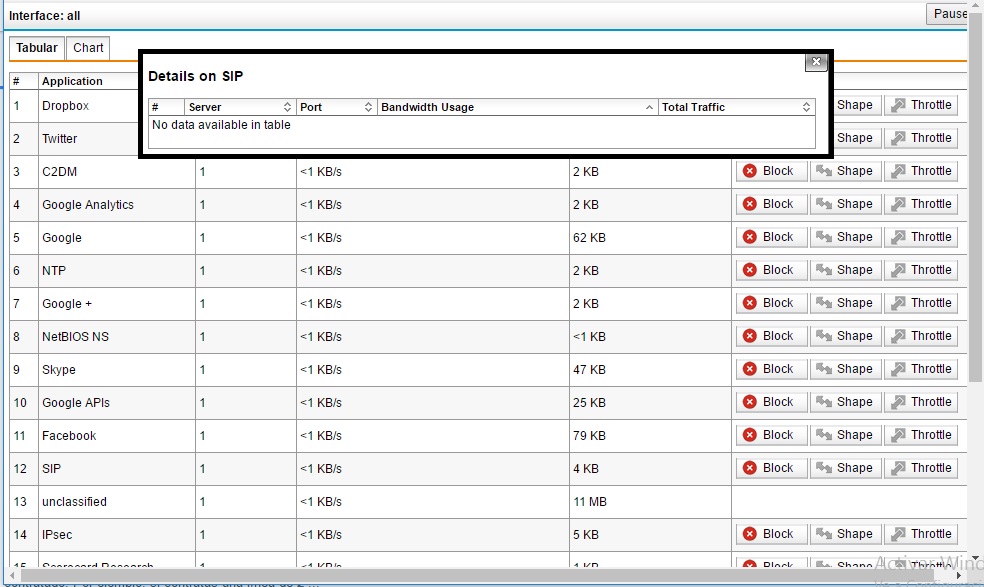Shape Dropbox traffic
984x587 pixels.
(857, 105)
